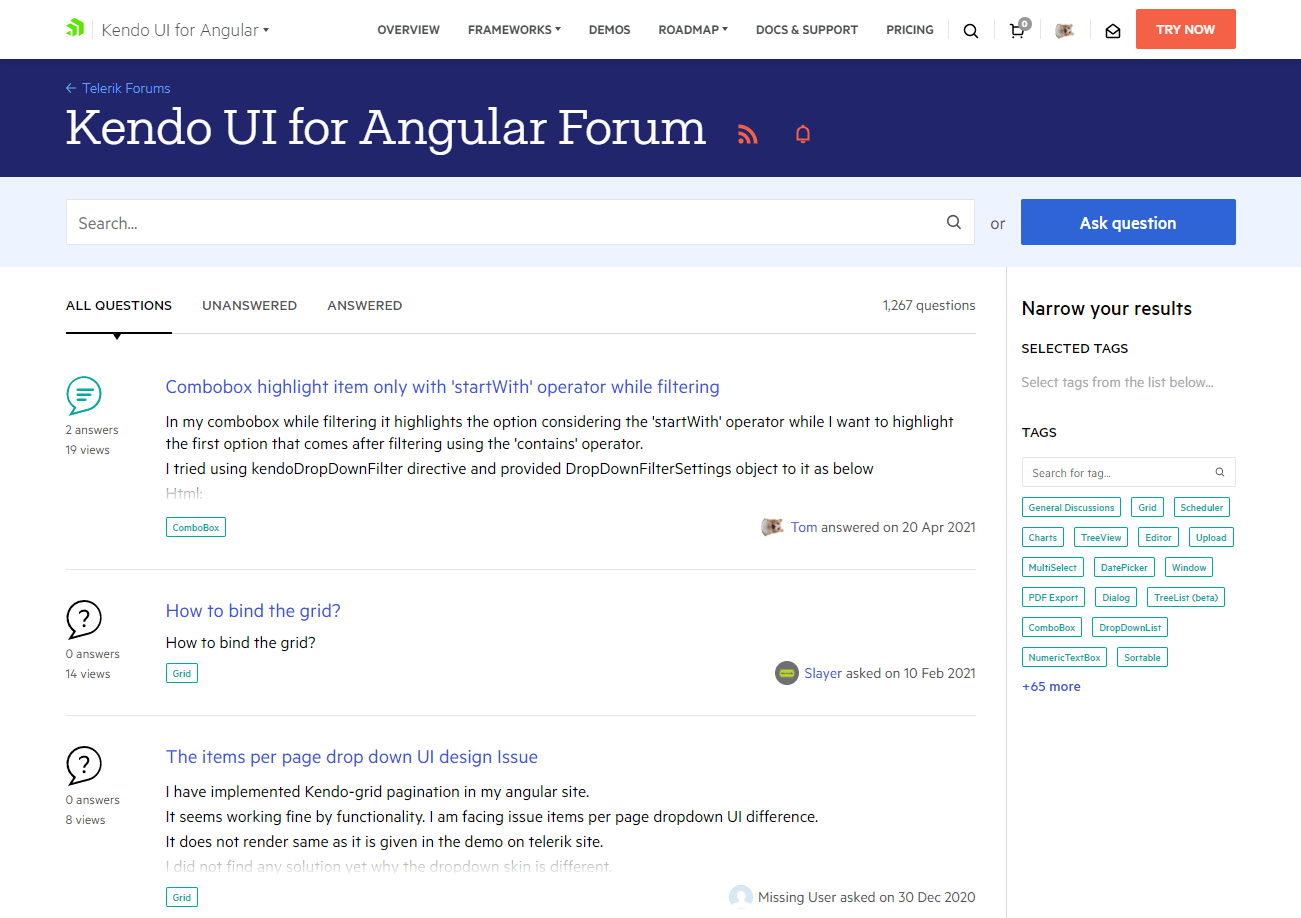Viewport: 1301px width, 918px height.
Task: Click question-mark bubble for 'How to bind the grid?'
Action: tap(84, 620)
